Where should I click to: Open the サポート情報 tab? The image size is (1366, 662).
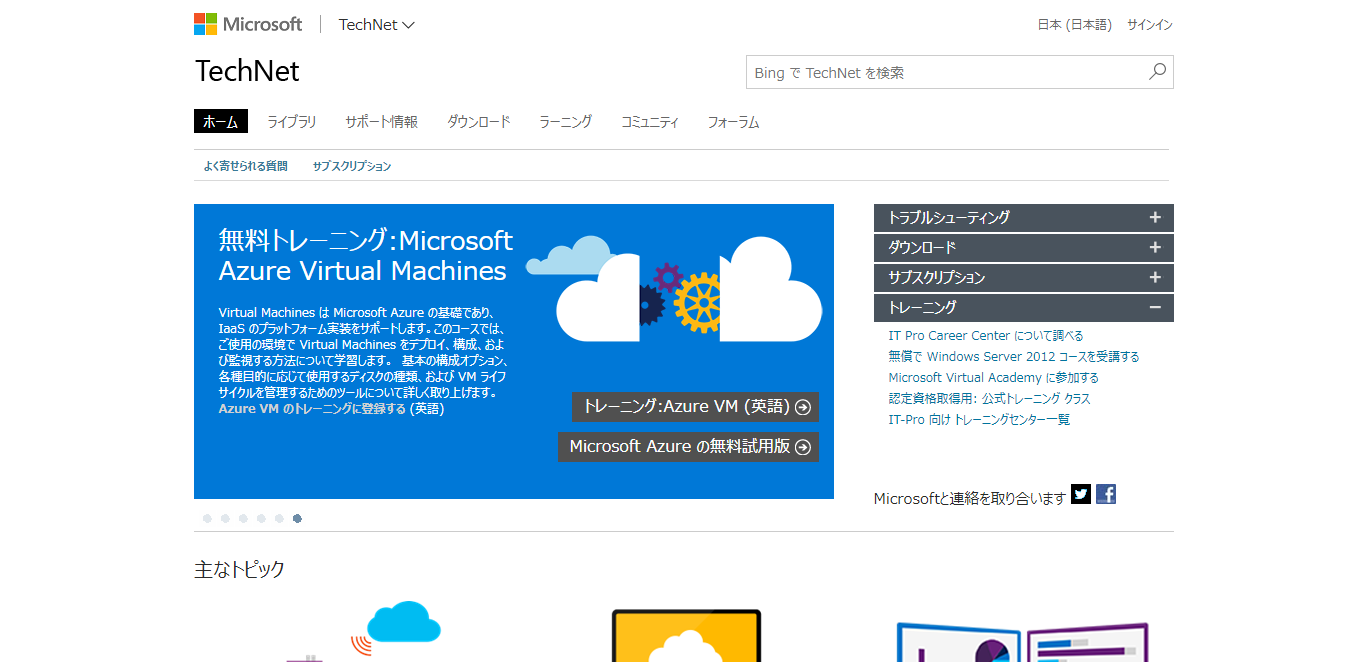[x=382, y=122]
